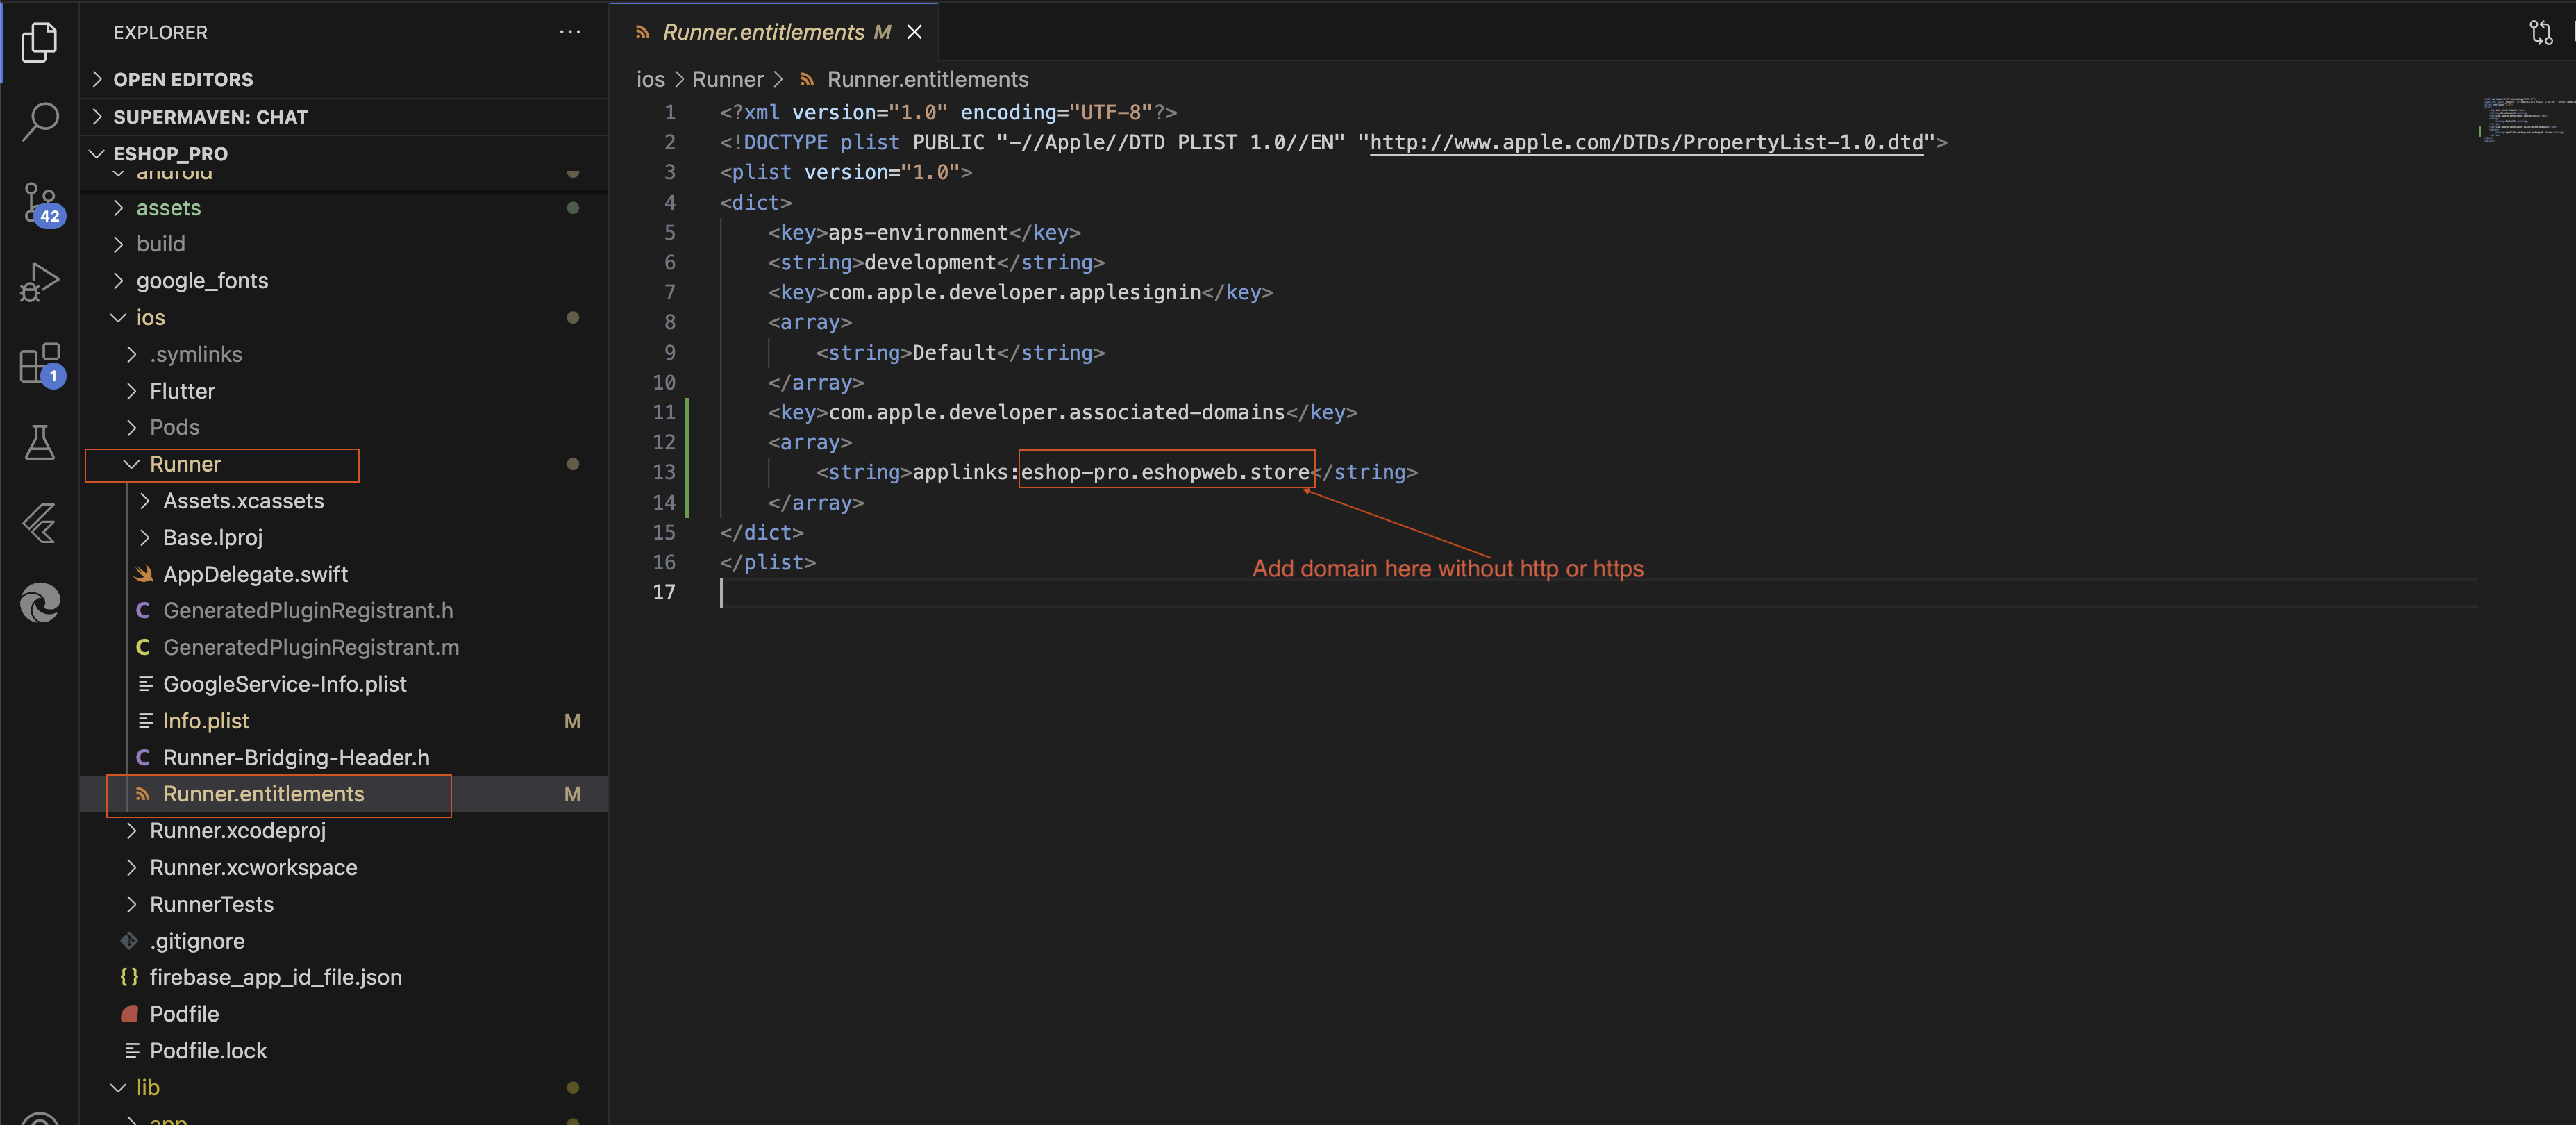Click line number 13 in gutter

(664, 472)
